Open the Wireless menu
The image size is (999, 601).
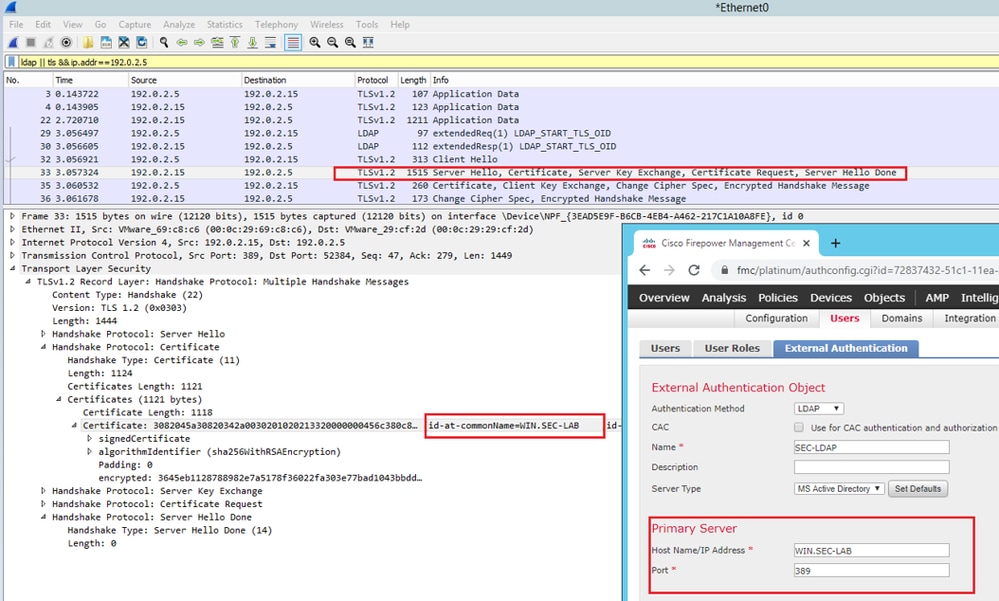[x=326, y=24]
